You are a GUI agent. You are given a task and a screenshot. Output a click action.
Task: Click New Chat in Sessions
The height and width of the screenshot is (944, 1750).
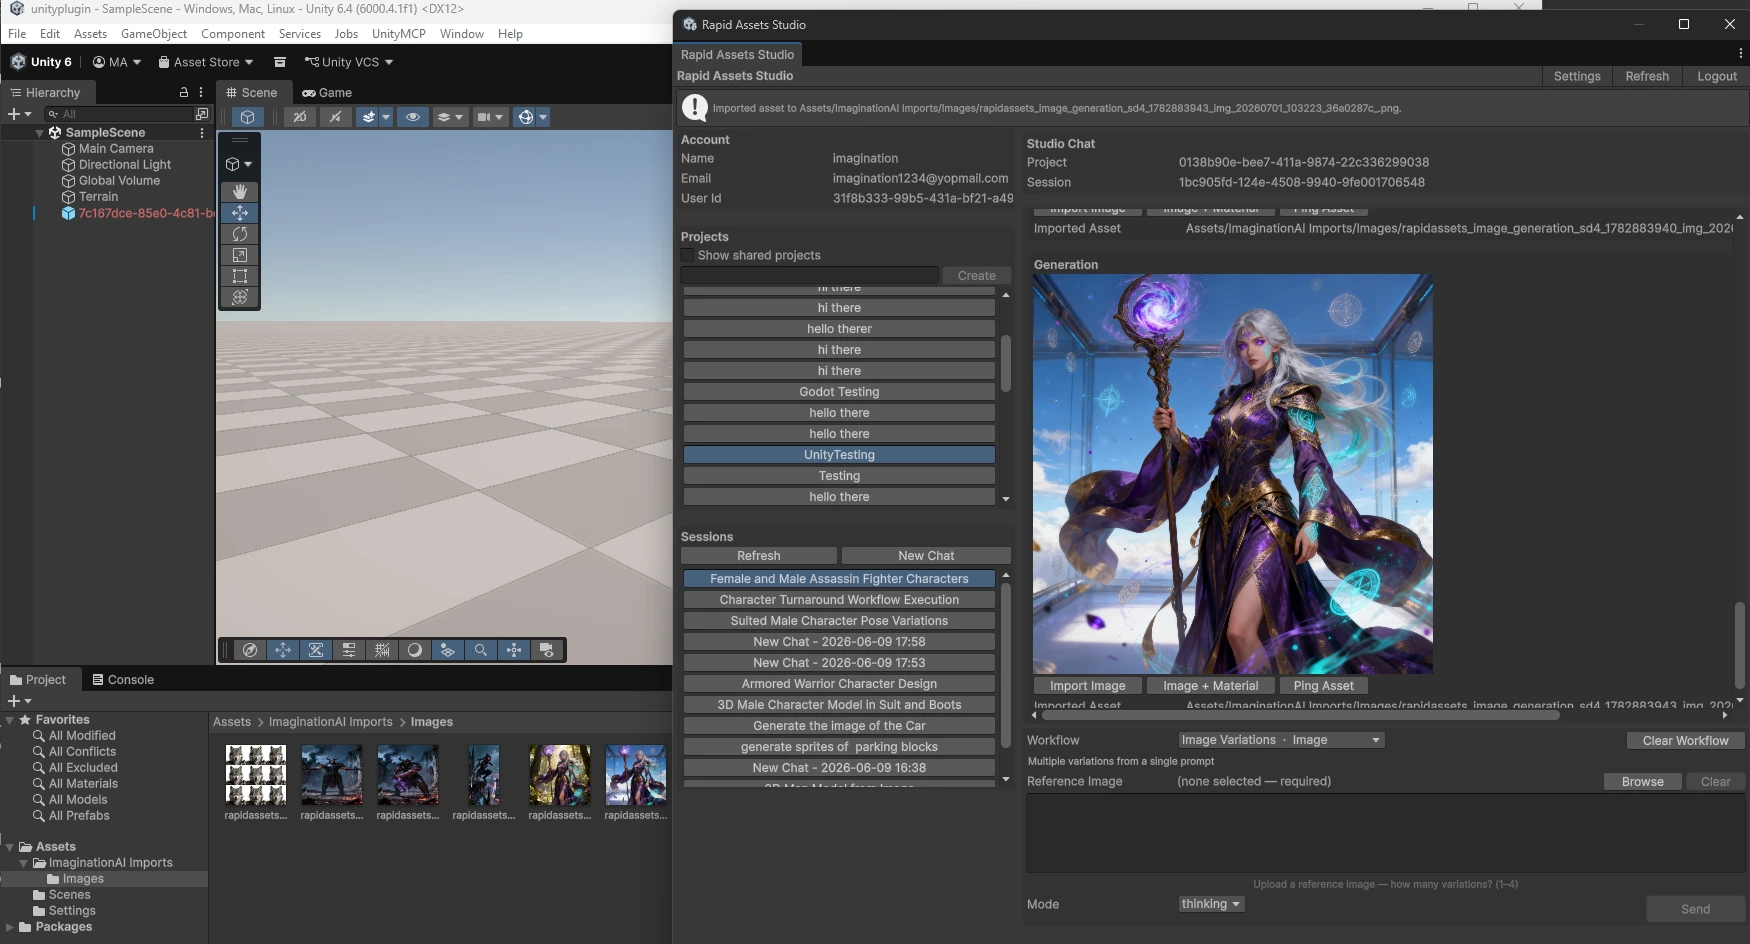click(x=926, y=556)
